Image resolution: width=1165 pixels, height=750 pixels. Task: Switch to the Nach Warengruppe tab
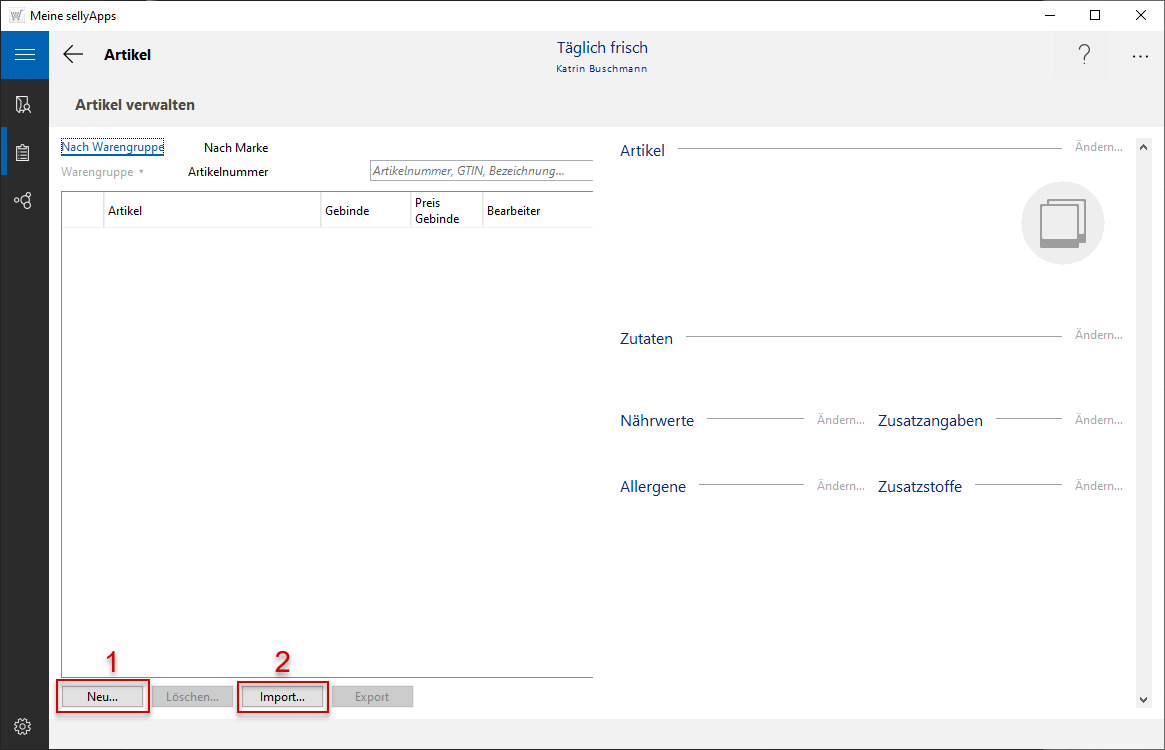click(112, 147)
